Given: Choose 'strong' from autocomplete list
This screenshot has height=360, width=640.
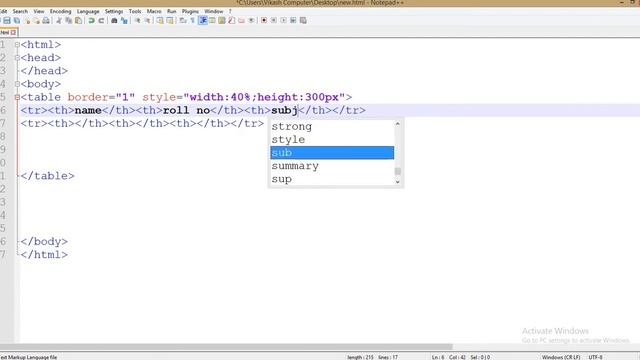Looking at the screenshot, I should 332,127.
